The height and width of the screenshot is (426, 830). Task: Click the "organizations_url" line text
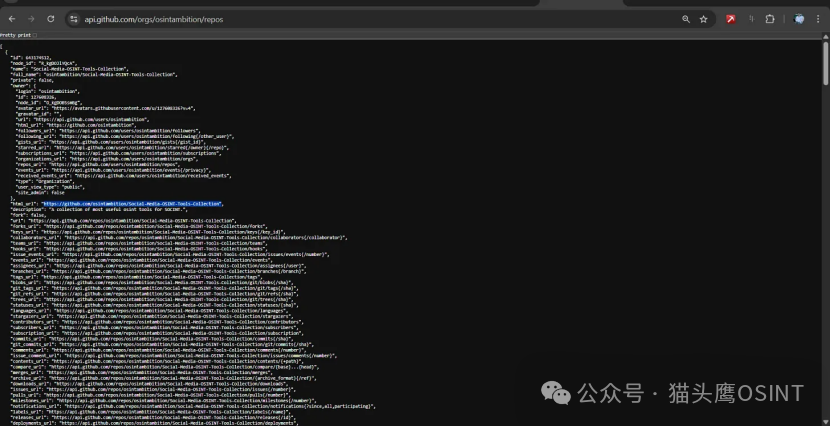tap(107, 159)
